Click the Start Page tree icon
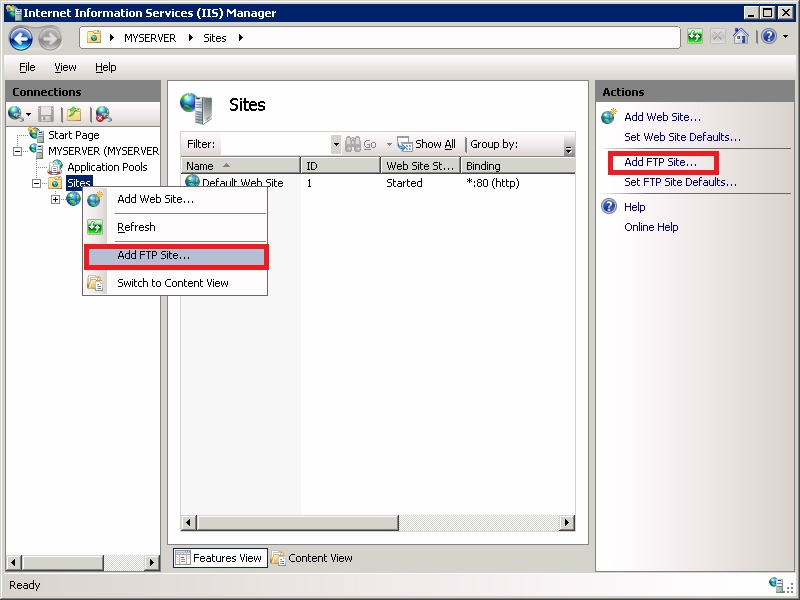Screen dimensions: 800x600 coord(36,135)
